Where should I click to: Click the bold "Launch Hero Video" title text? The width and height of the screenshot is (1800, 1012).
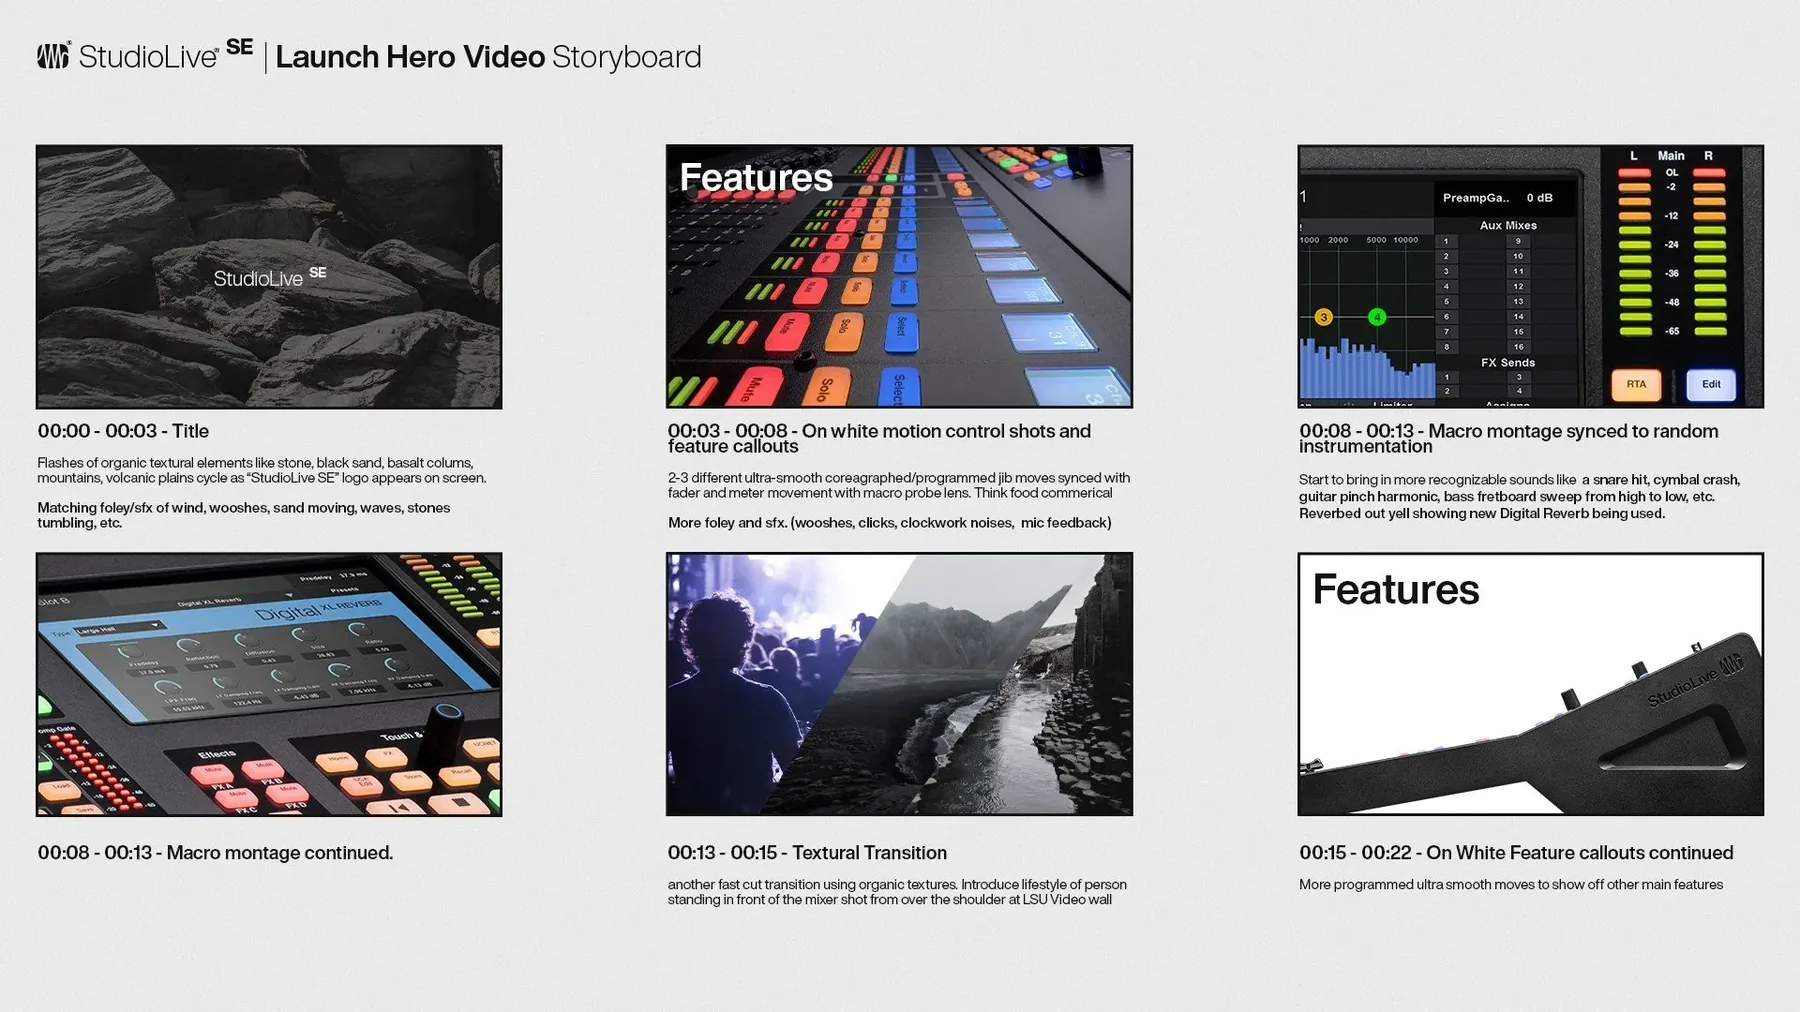[410, 57]
